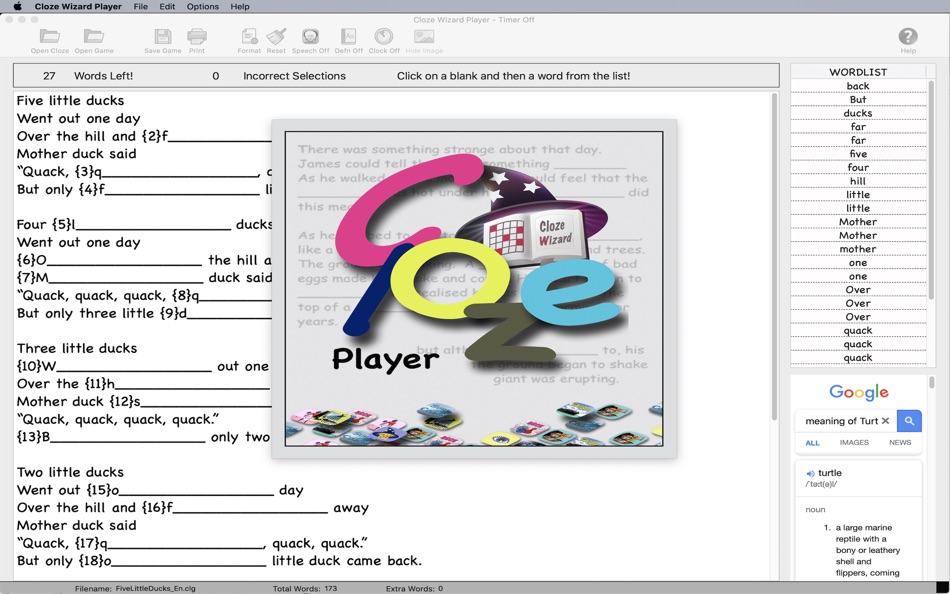Open the Options menu

(202, 7)
